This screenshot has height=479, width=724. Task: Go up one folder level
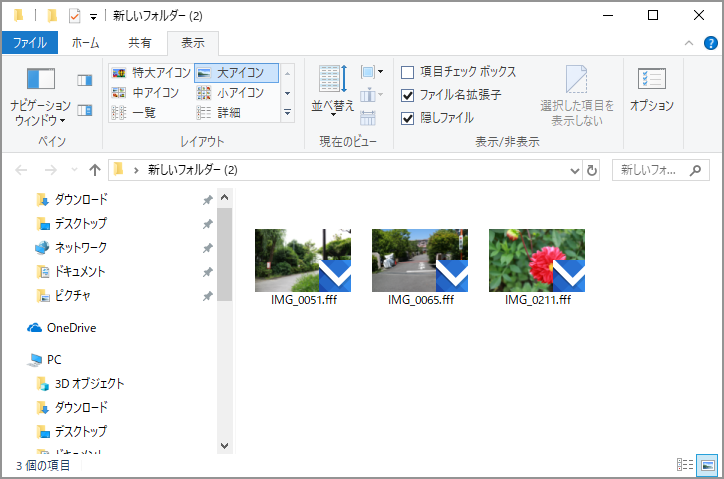click(95, 170)
